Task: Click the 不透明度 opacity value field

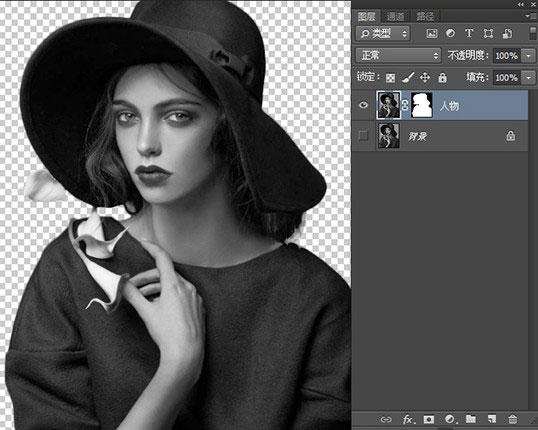Action: [x=506, y=56]
